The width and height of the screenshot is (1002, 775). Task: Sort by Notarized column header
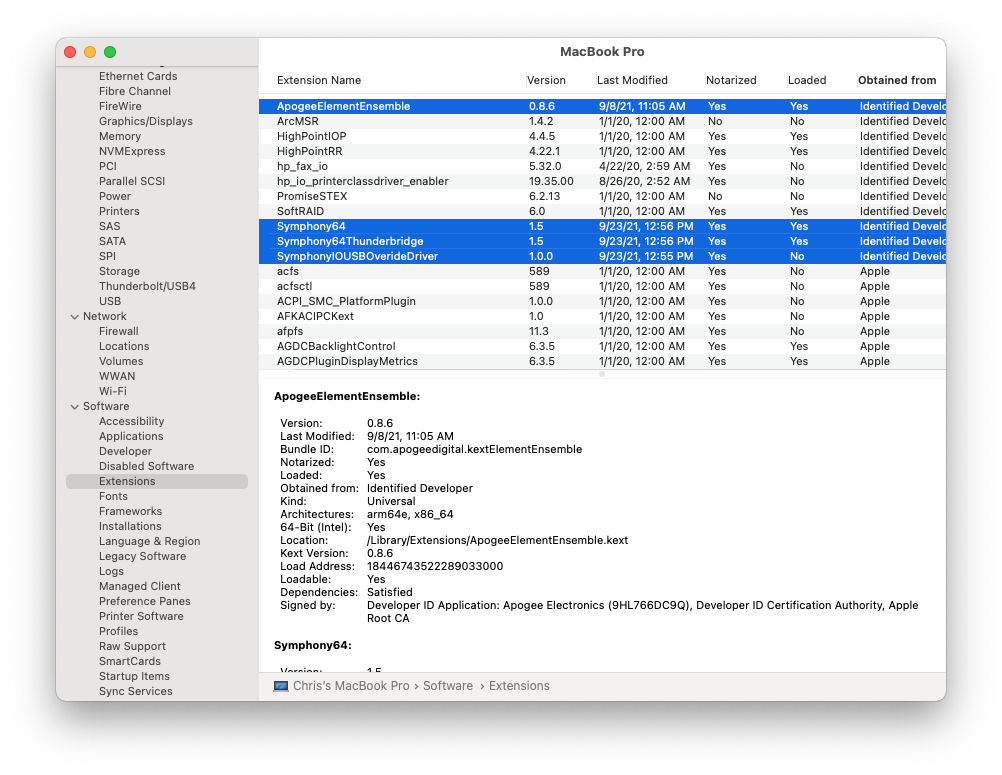pos(731,81)
